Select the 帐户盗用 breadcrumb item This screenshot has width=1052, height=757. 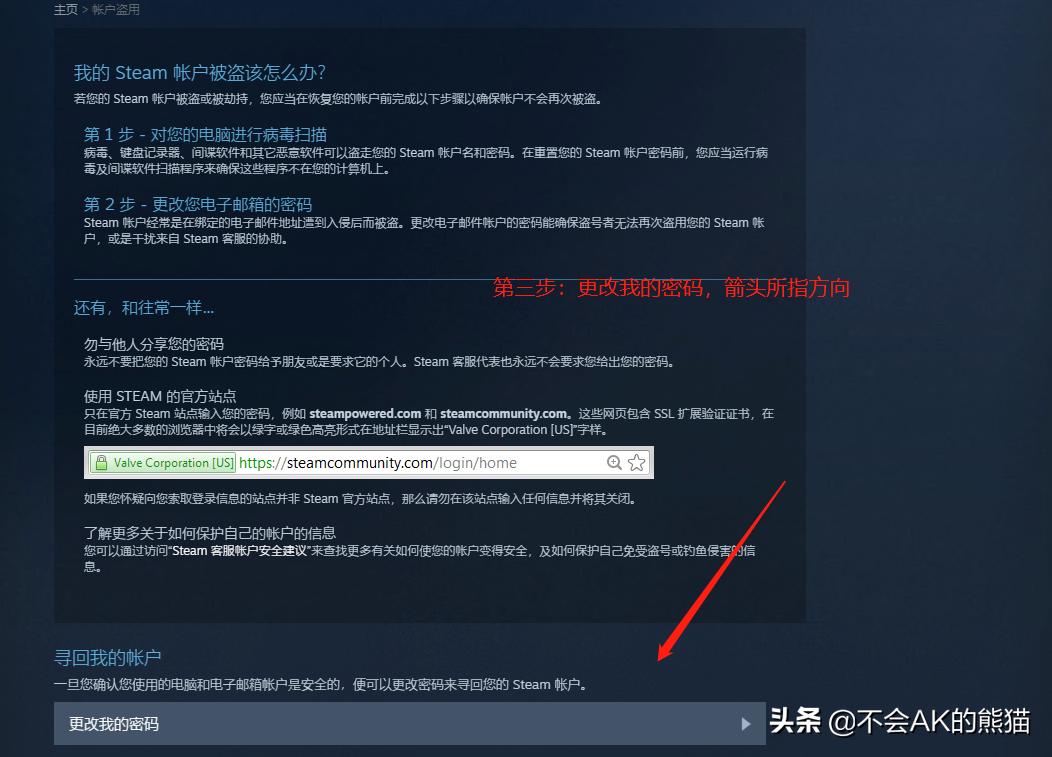(x=118, y=9)
